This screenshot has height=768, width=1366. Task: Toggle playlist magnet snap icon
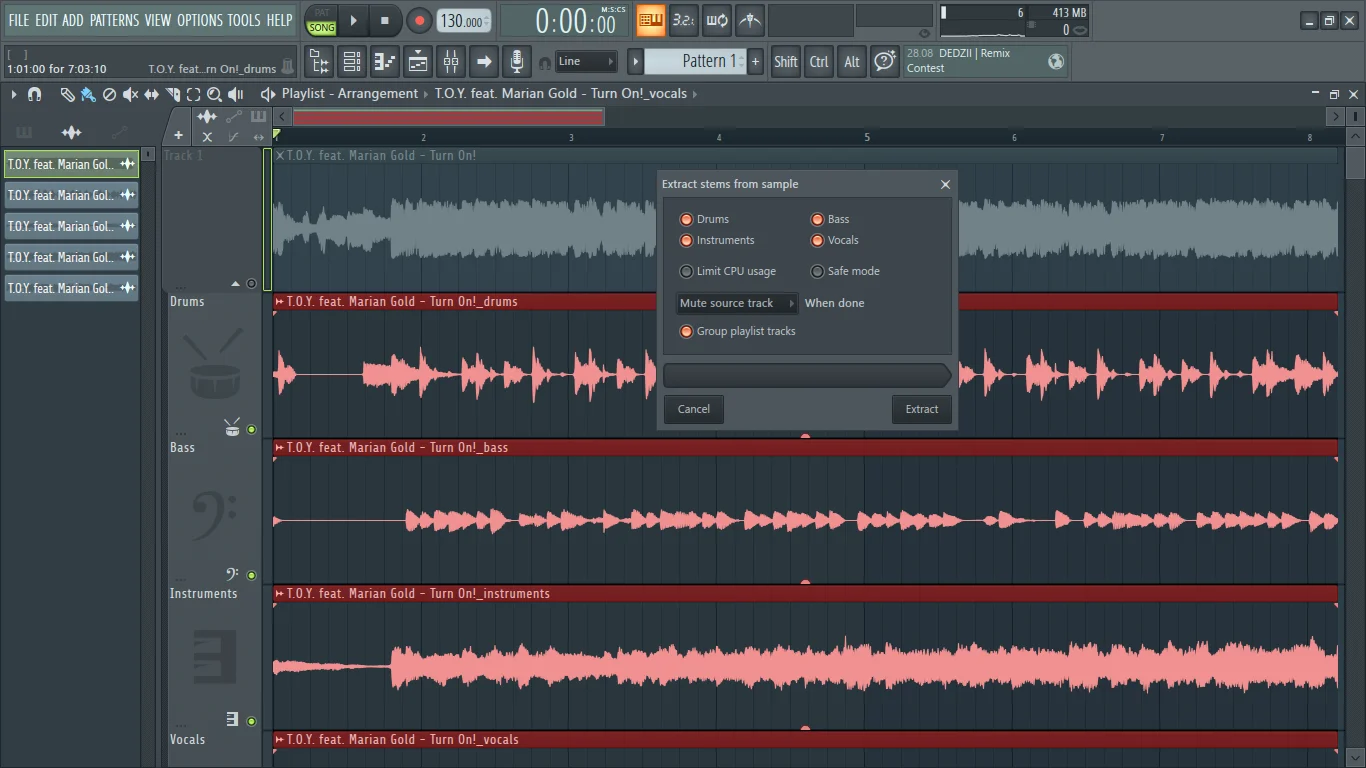tap(35, 94)
